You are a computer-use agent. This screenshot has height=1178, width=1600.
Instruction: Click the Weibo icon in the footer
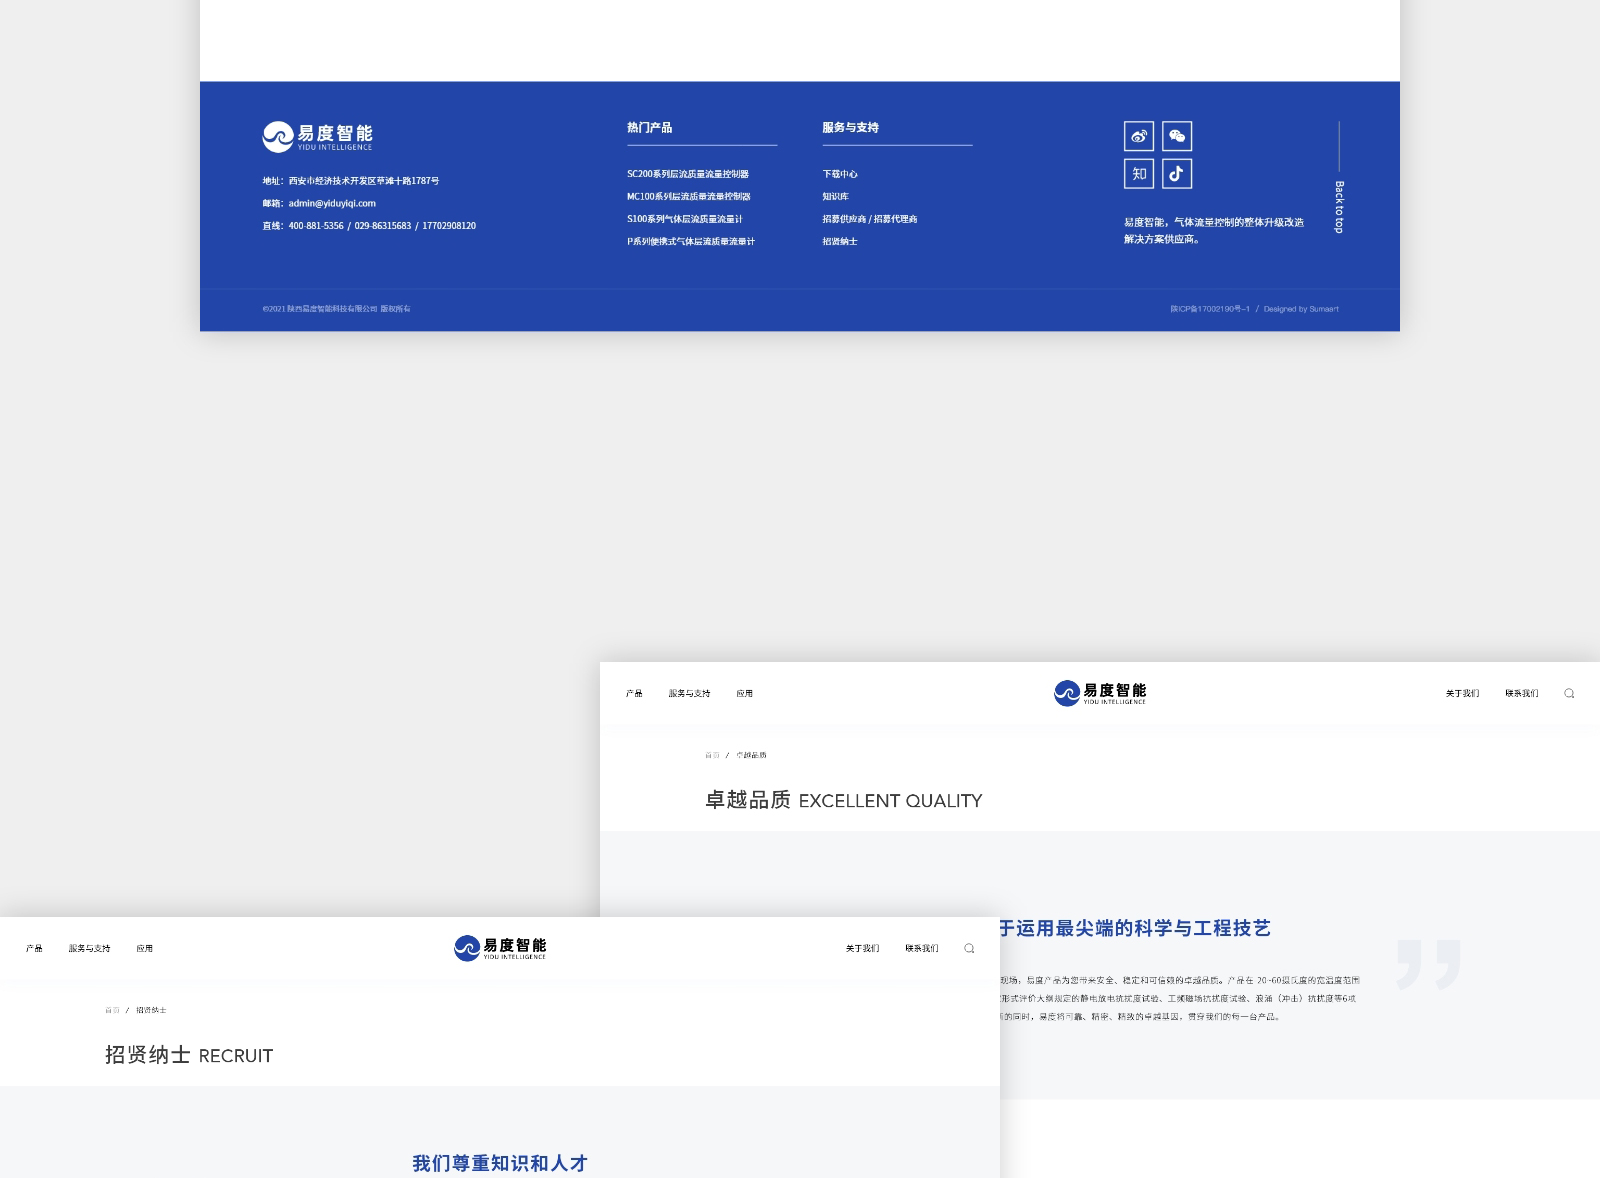click(1138, 136)
